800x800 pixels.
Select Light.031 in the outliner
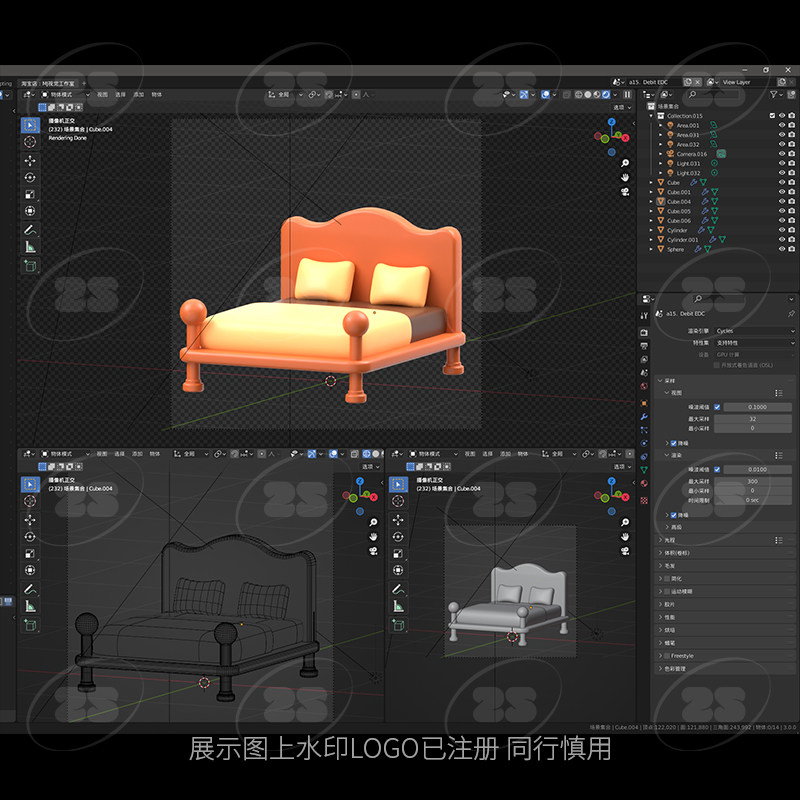click(x=688, y=163)
